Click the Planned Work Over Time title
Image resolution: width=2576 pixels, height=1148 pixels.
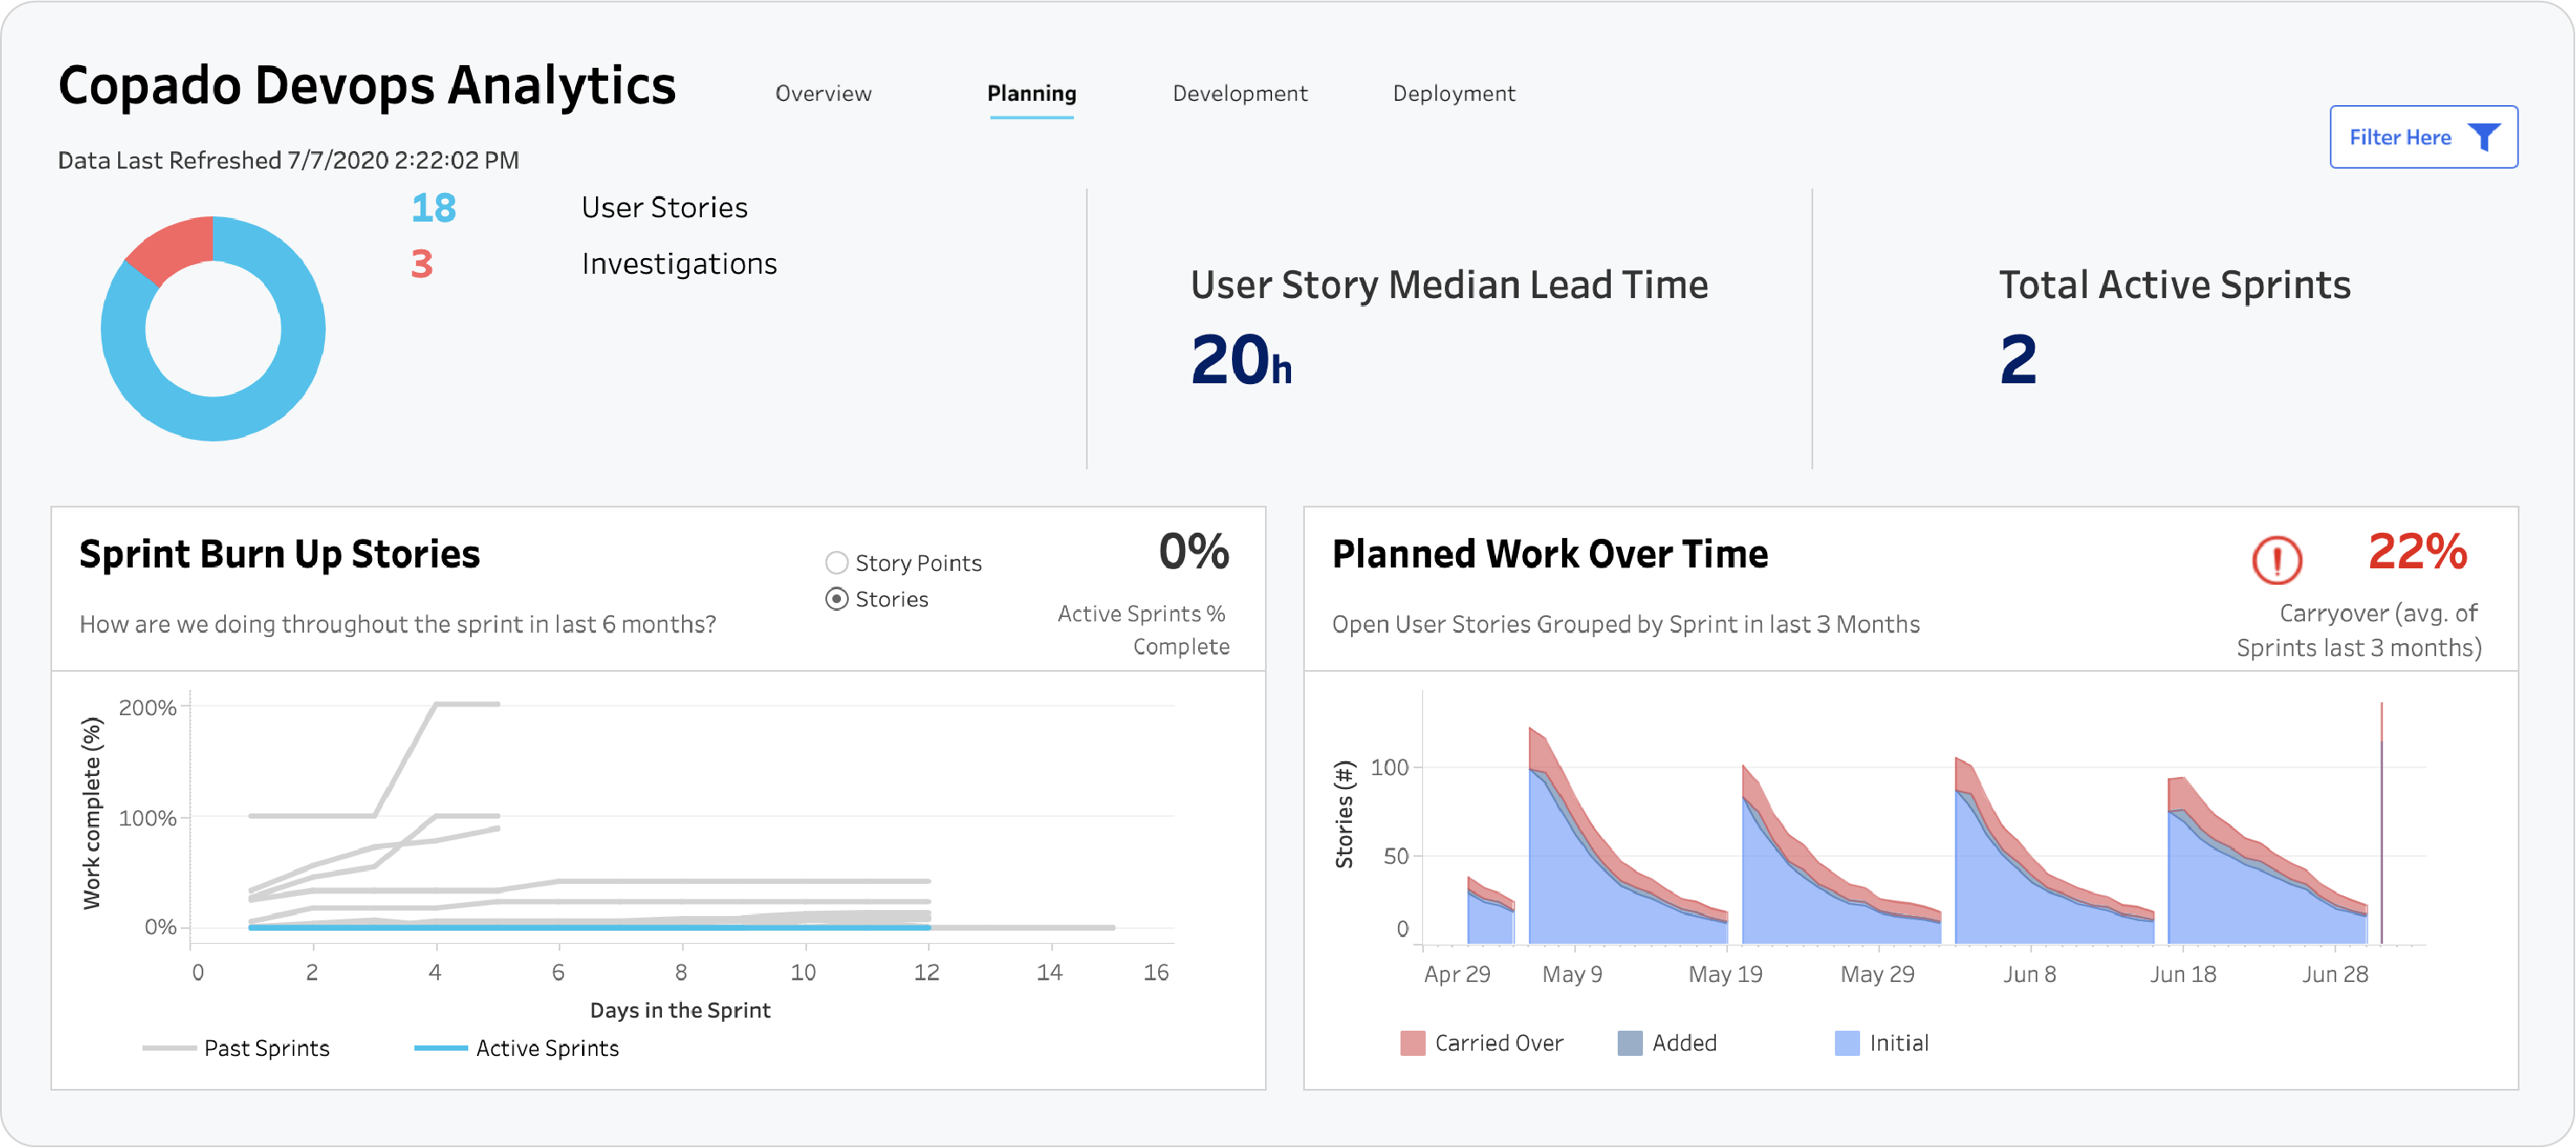(1549, 554)
